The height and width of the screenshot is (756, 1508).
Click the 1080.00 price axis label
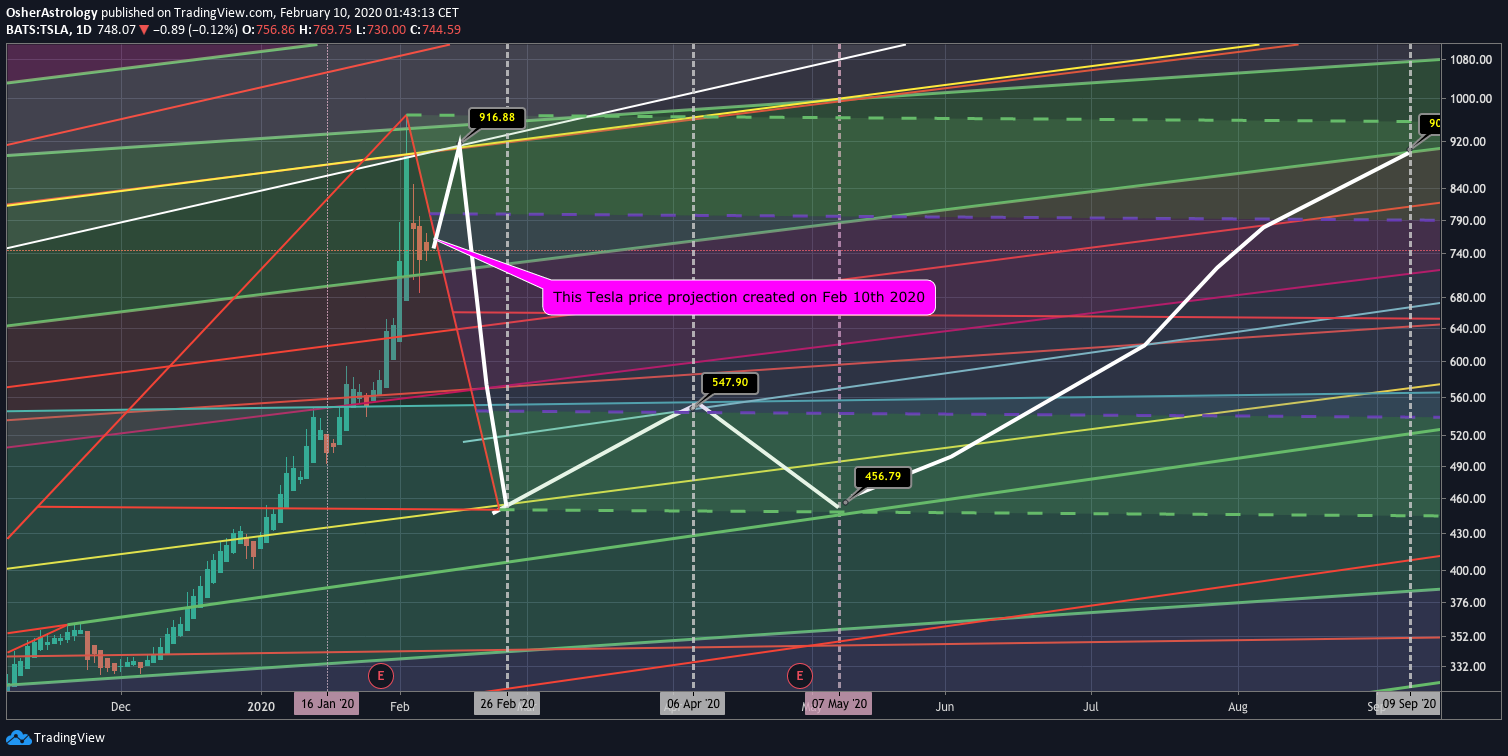click(x=1470, y=60)
